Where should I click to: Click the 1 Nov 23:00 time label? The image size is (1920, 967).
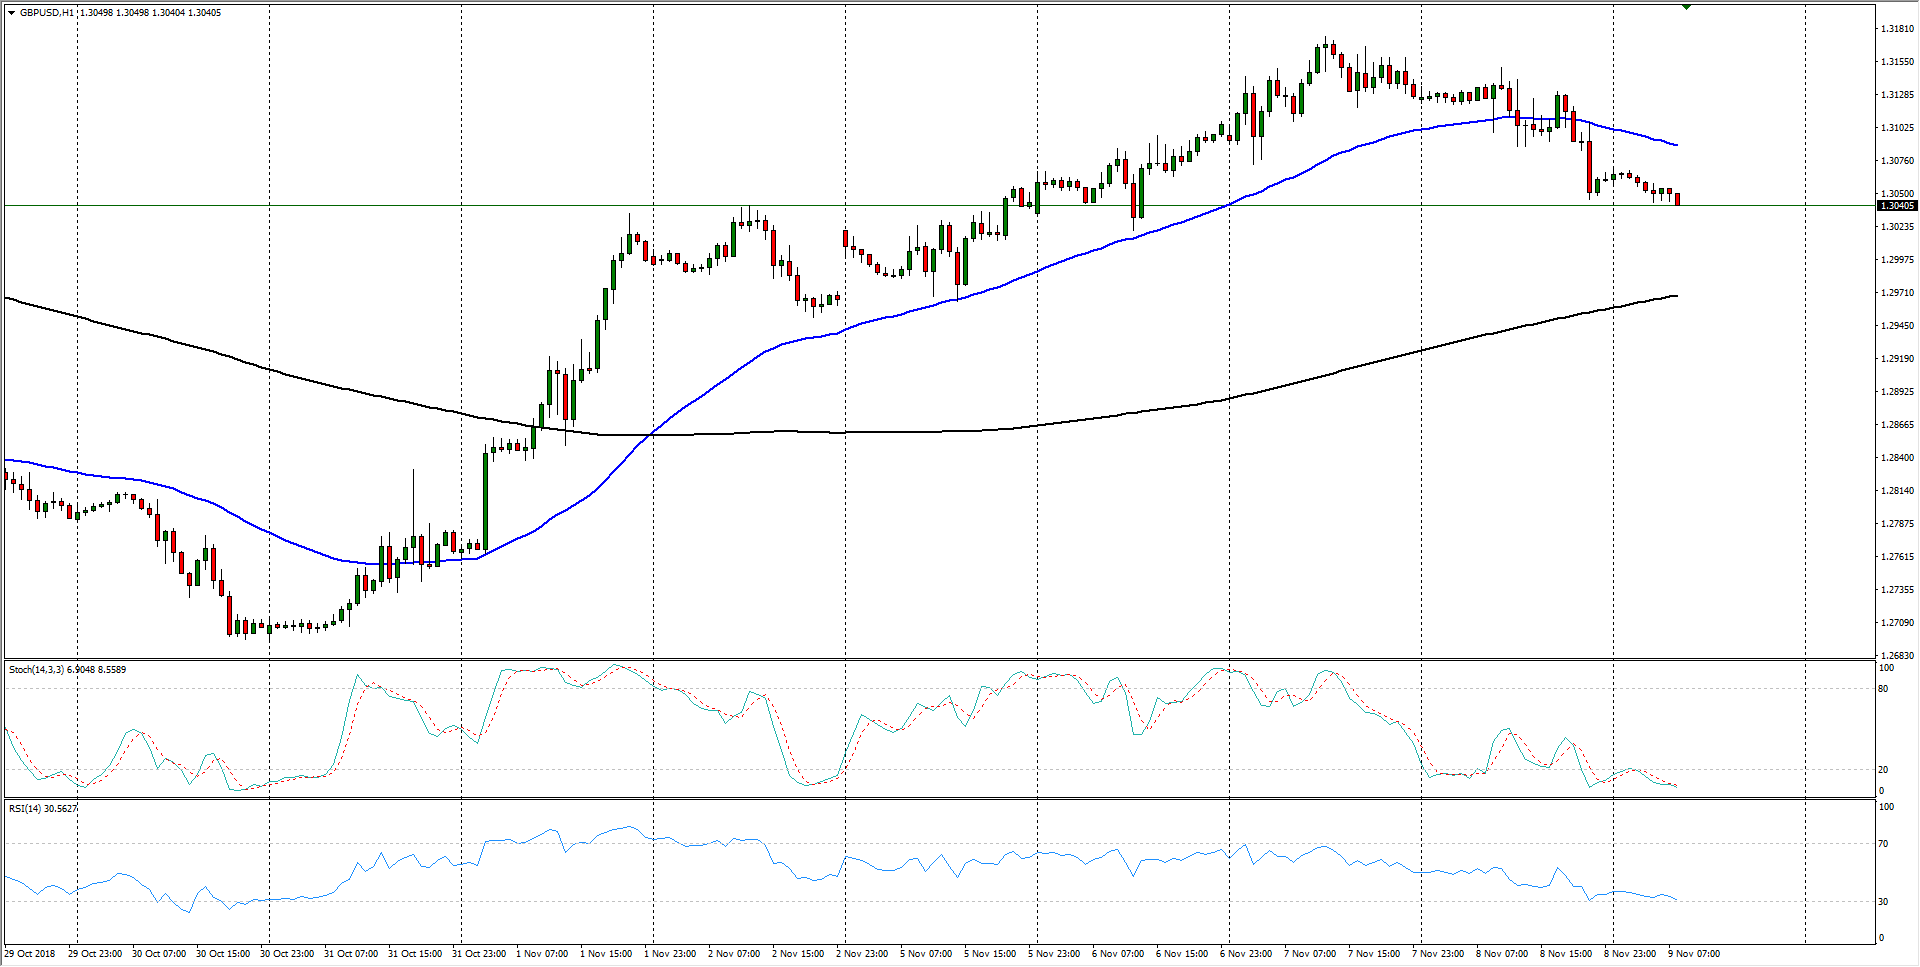pyautogui.click(x=670, y=954)
